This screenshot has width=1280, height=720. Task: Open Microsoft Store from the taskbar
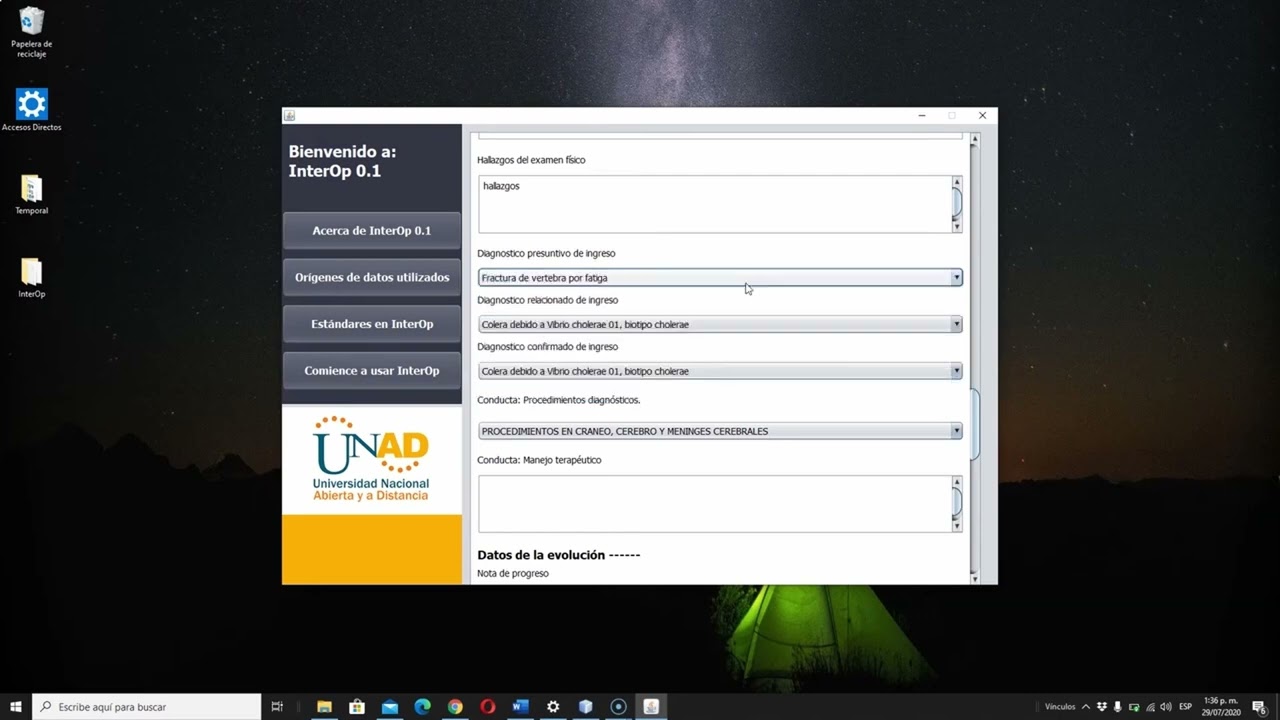(x=357, y=706)
